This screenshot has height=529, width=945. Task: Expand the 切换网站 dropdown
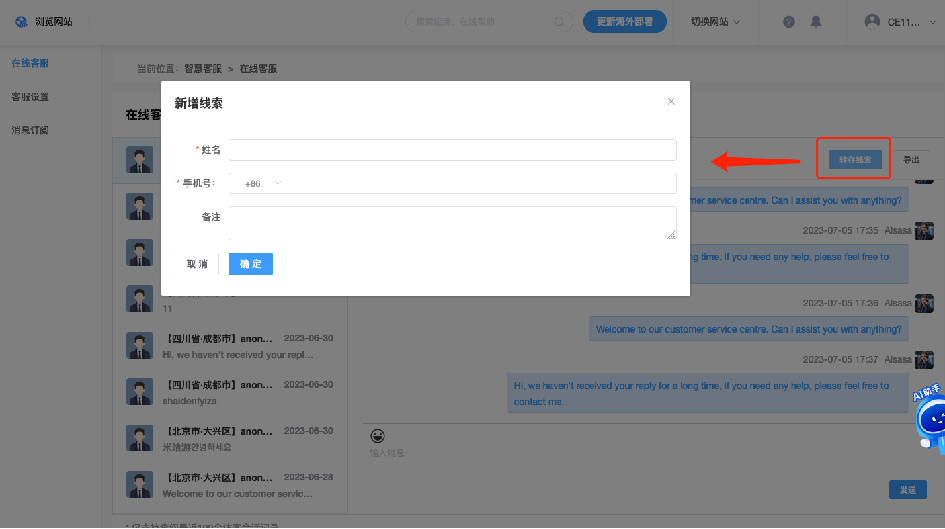pos(715,22)
